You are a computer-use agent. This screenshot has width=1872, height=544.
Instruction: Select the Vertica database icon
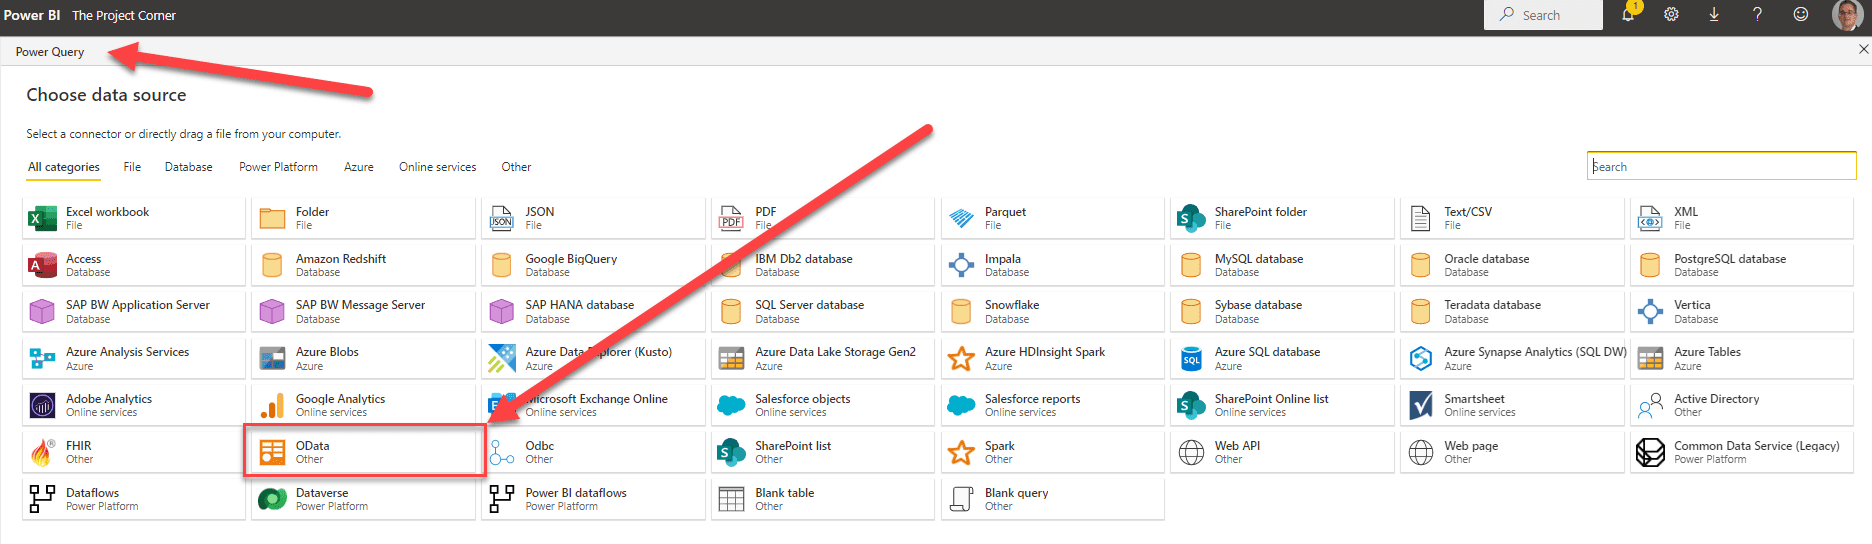(x=1650, y=311)
